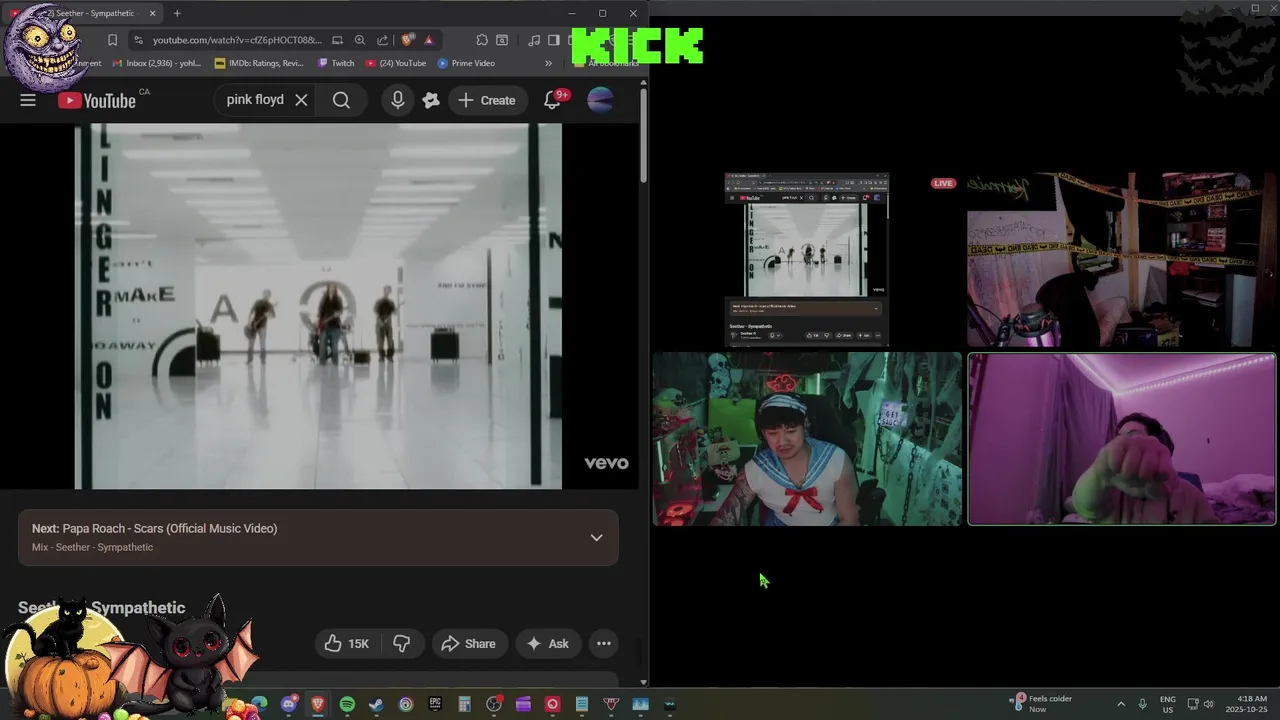Click the YouTube search magnifier button
This screenshot has width=1280, height=720.
coord(341,100)
